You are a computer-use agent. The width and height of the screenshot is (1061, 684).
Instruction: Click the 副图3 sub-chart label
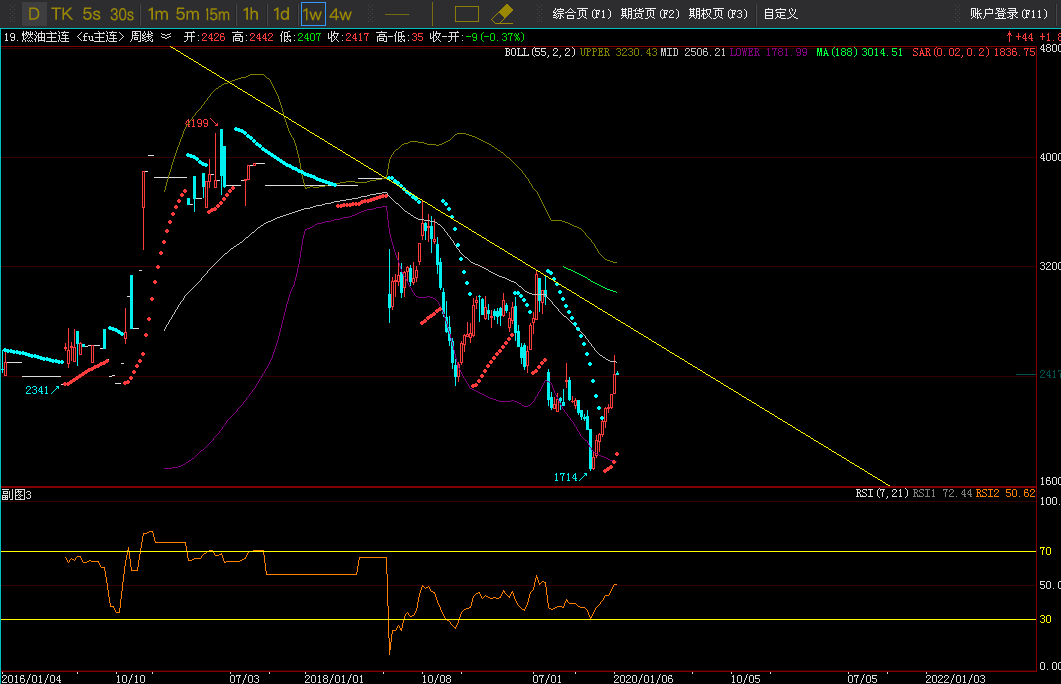16,495
